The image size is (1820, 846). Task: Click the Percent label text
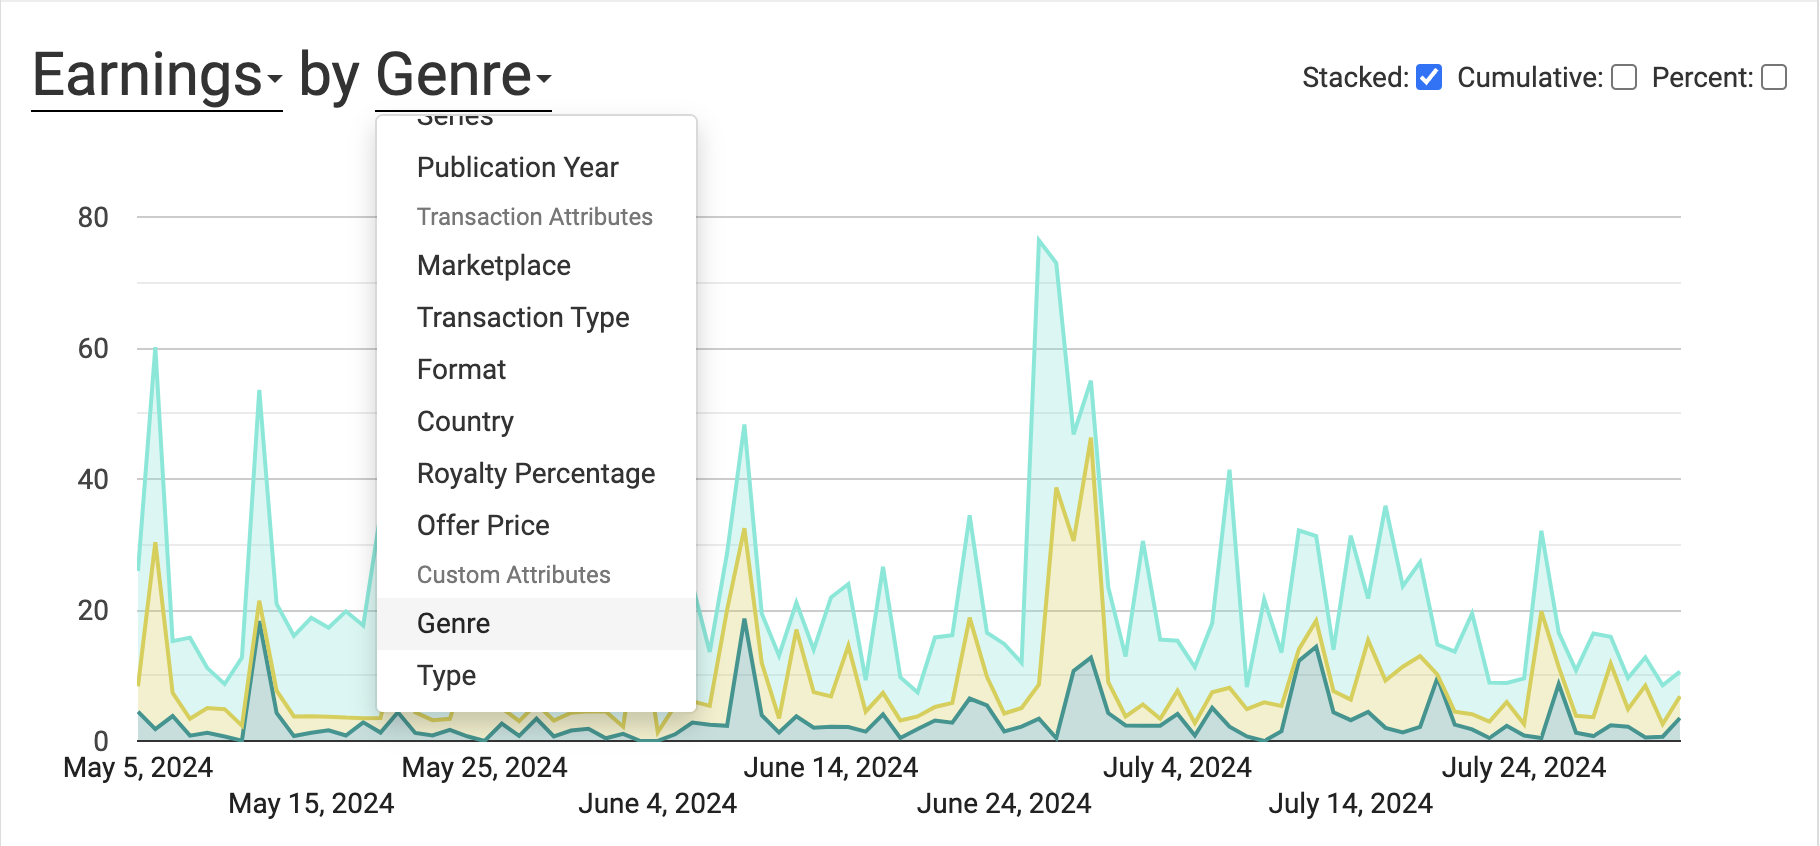pos(1702,77)
